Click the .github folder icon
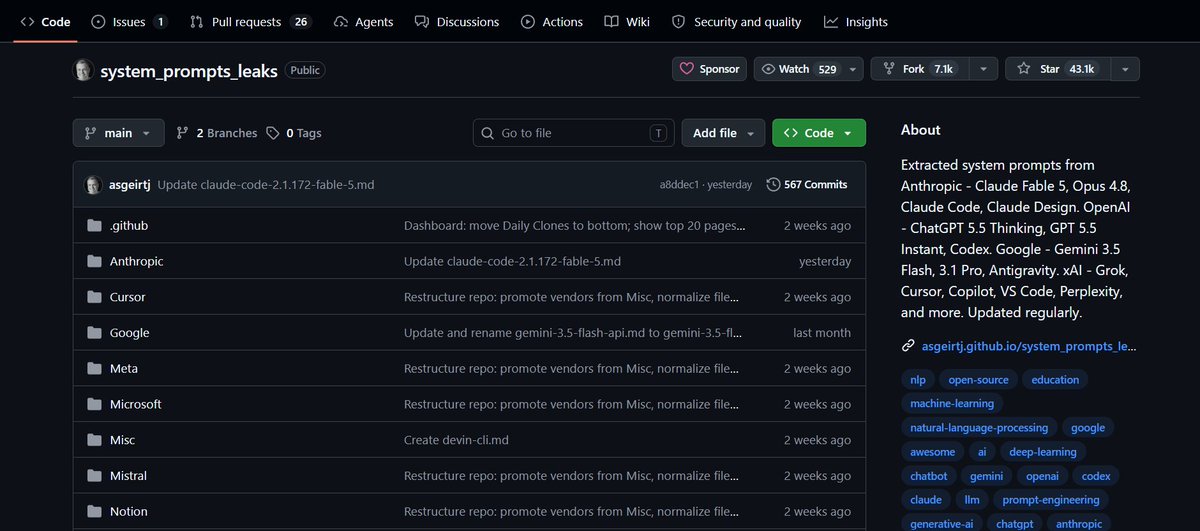1200x531 pixels. [94, 226]
